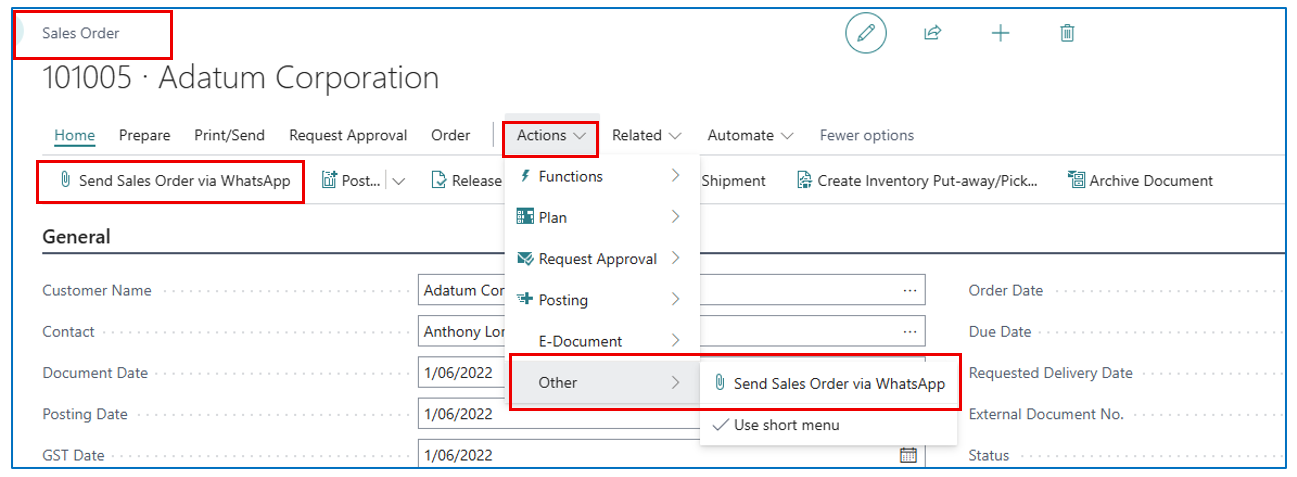The image size is (1297, 477).
Task: Toggle the Use short menu option
Action: pos(786,425)
